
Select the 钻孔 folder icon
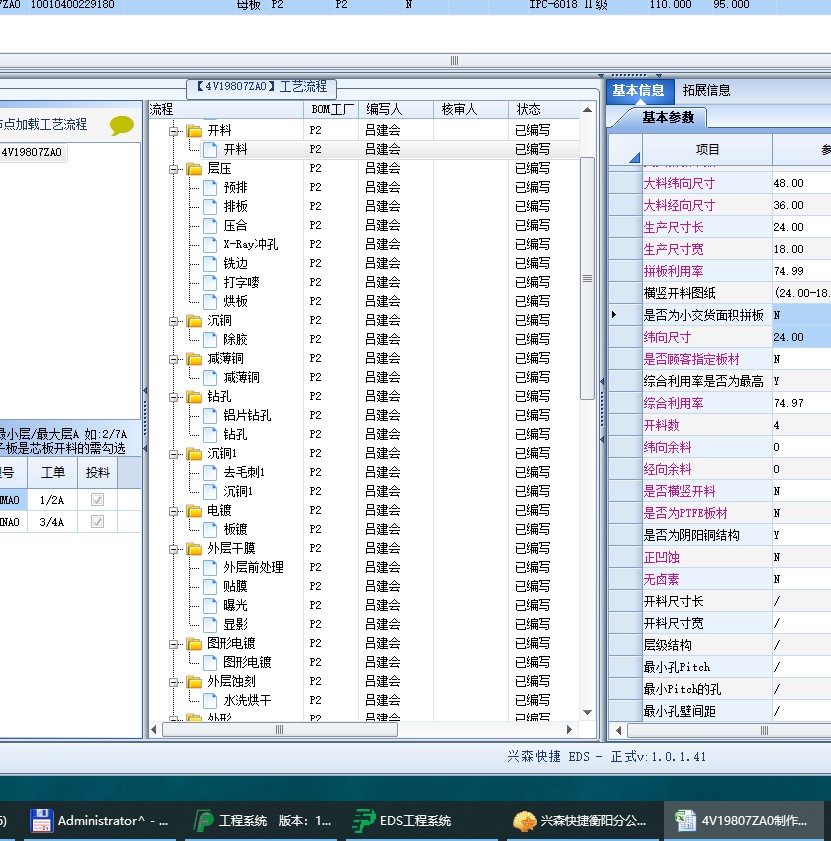(x=194, y=396)
